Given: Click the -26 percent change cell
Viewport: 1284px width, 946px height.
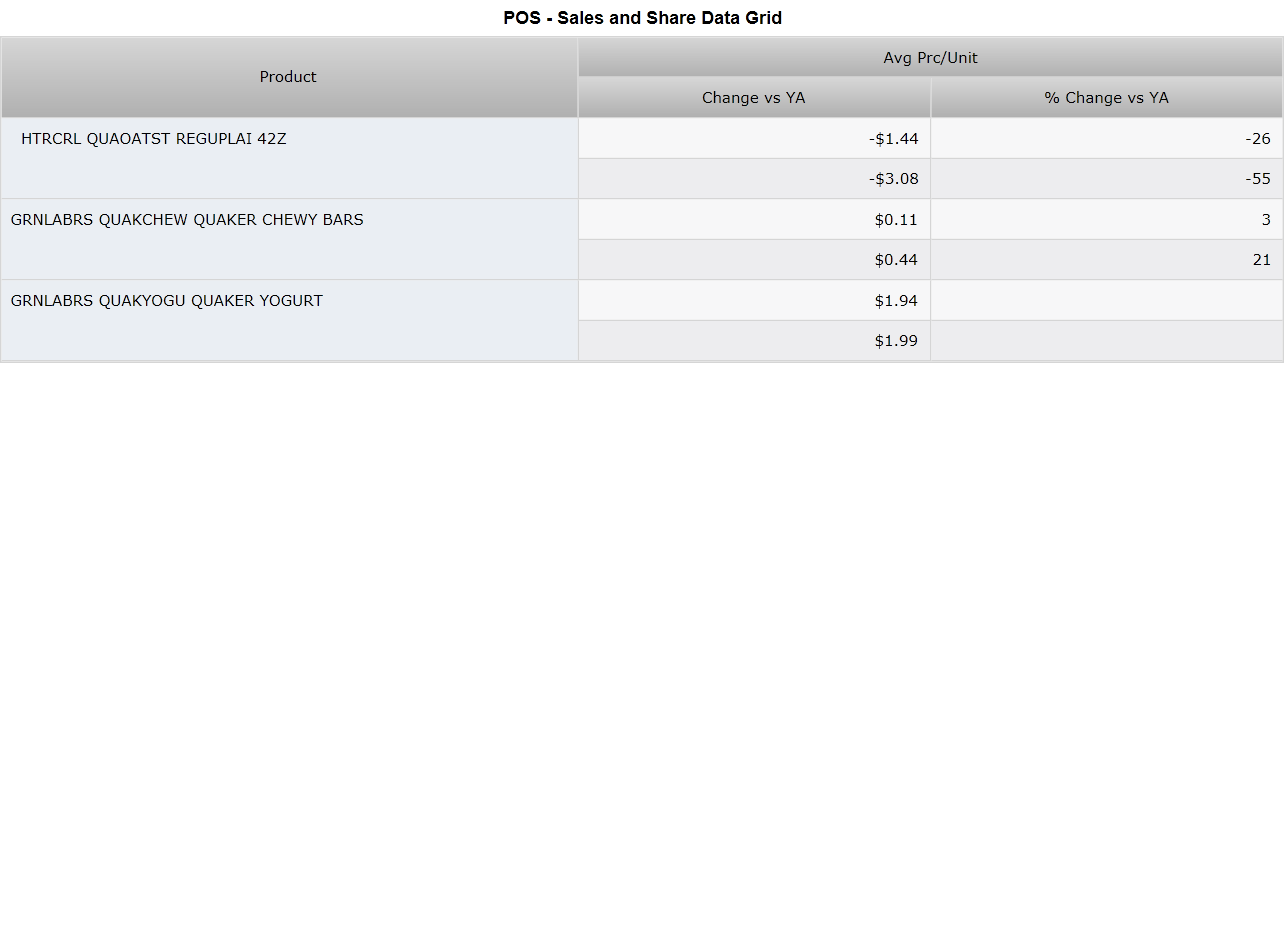Looking at the screenshot, I should click(x=1107, y=139).
